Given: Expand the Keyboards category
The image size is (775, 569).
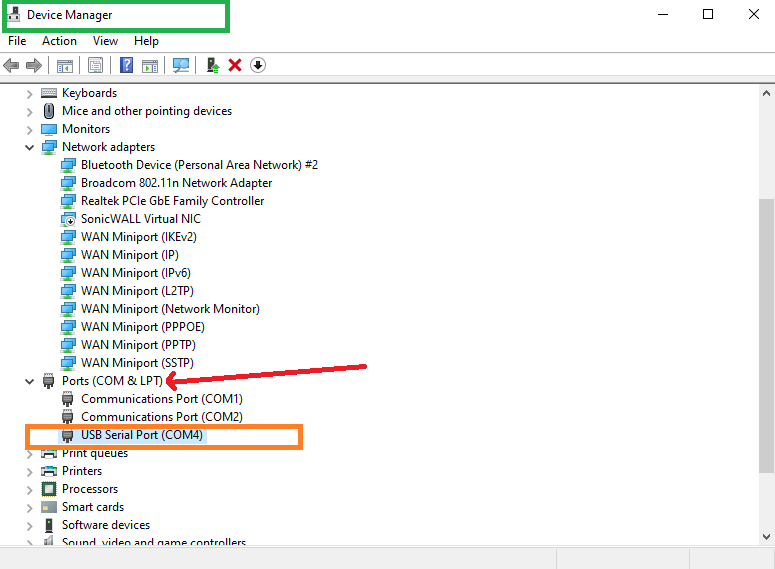Looking at the screenshot, I should (x=30, y=93).
